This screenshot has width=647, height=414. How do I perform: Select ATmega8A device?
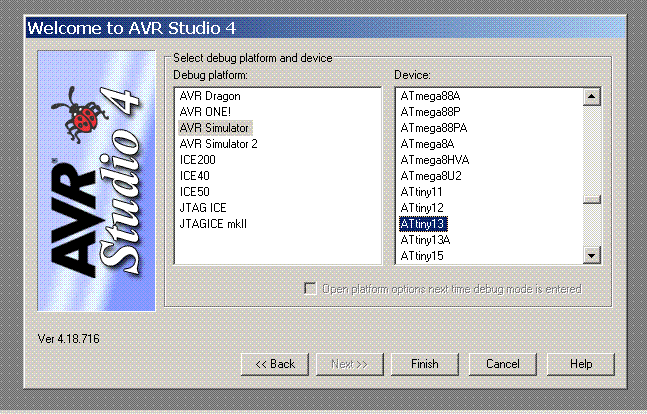pyautogui.click(x=427, y=144)
